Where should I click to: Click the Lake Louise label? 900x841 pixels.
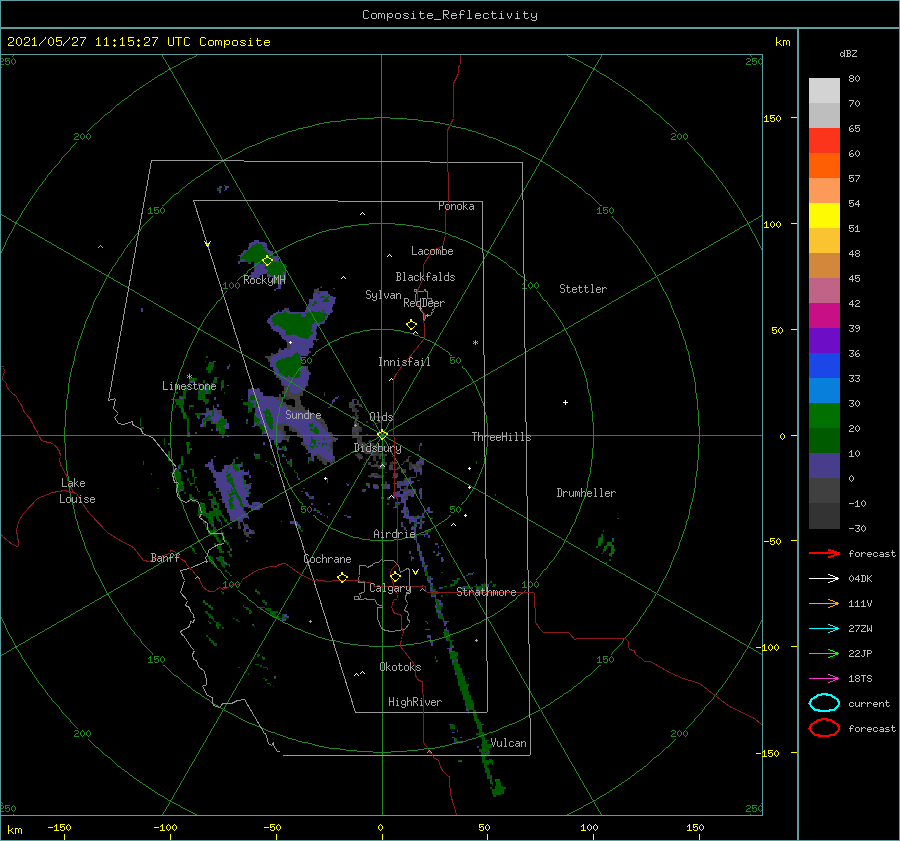point(77,491)
